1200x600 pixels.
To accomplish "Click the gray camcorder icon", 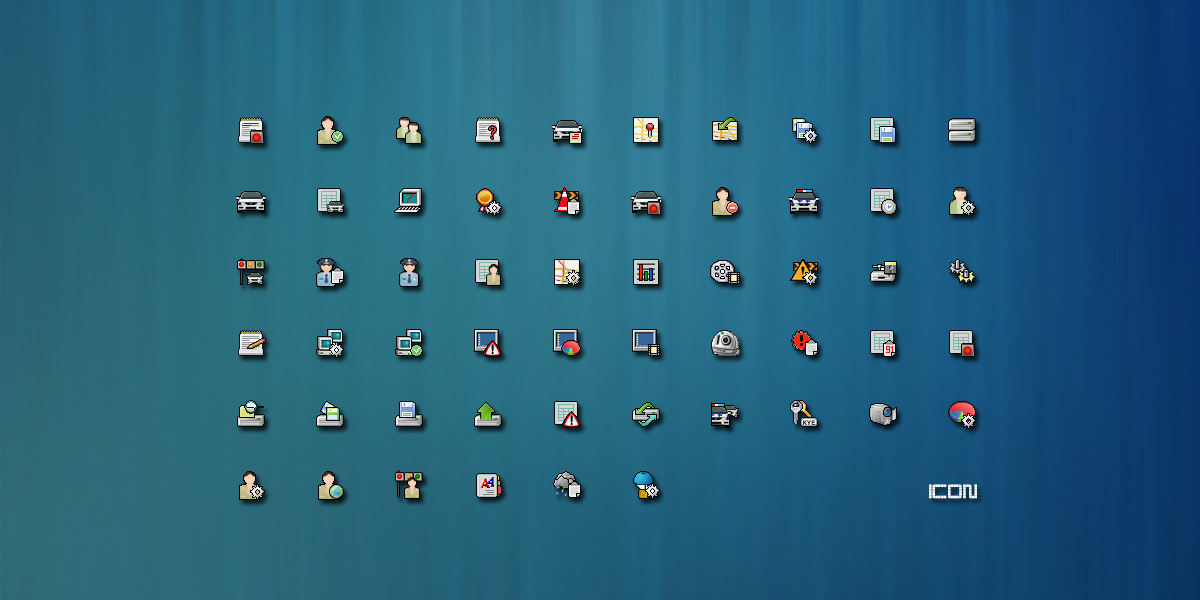I will (x=883, y=414).
